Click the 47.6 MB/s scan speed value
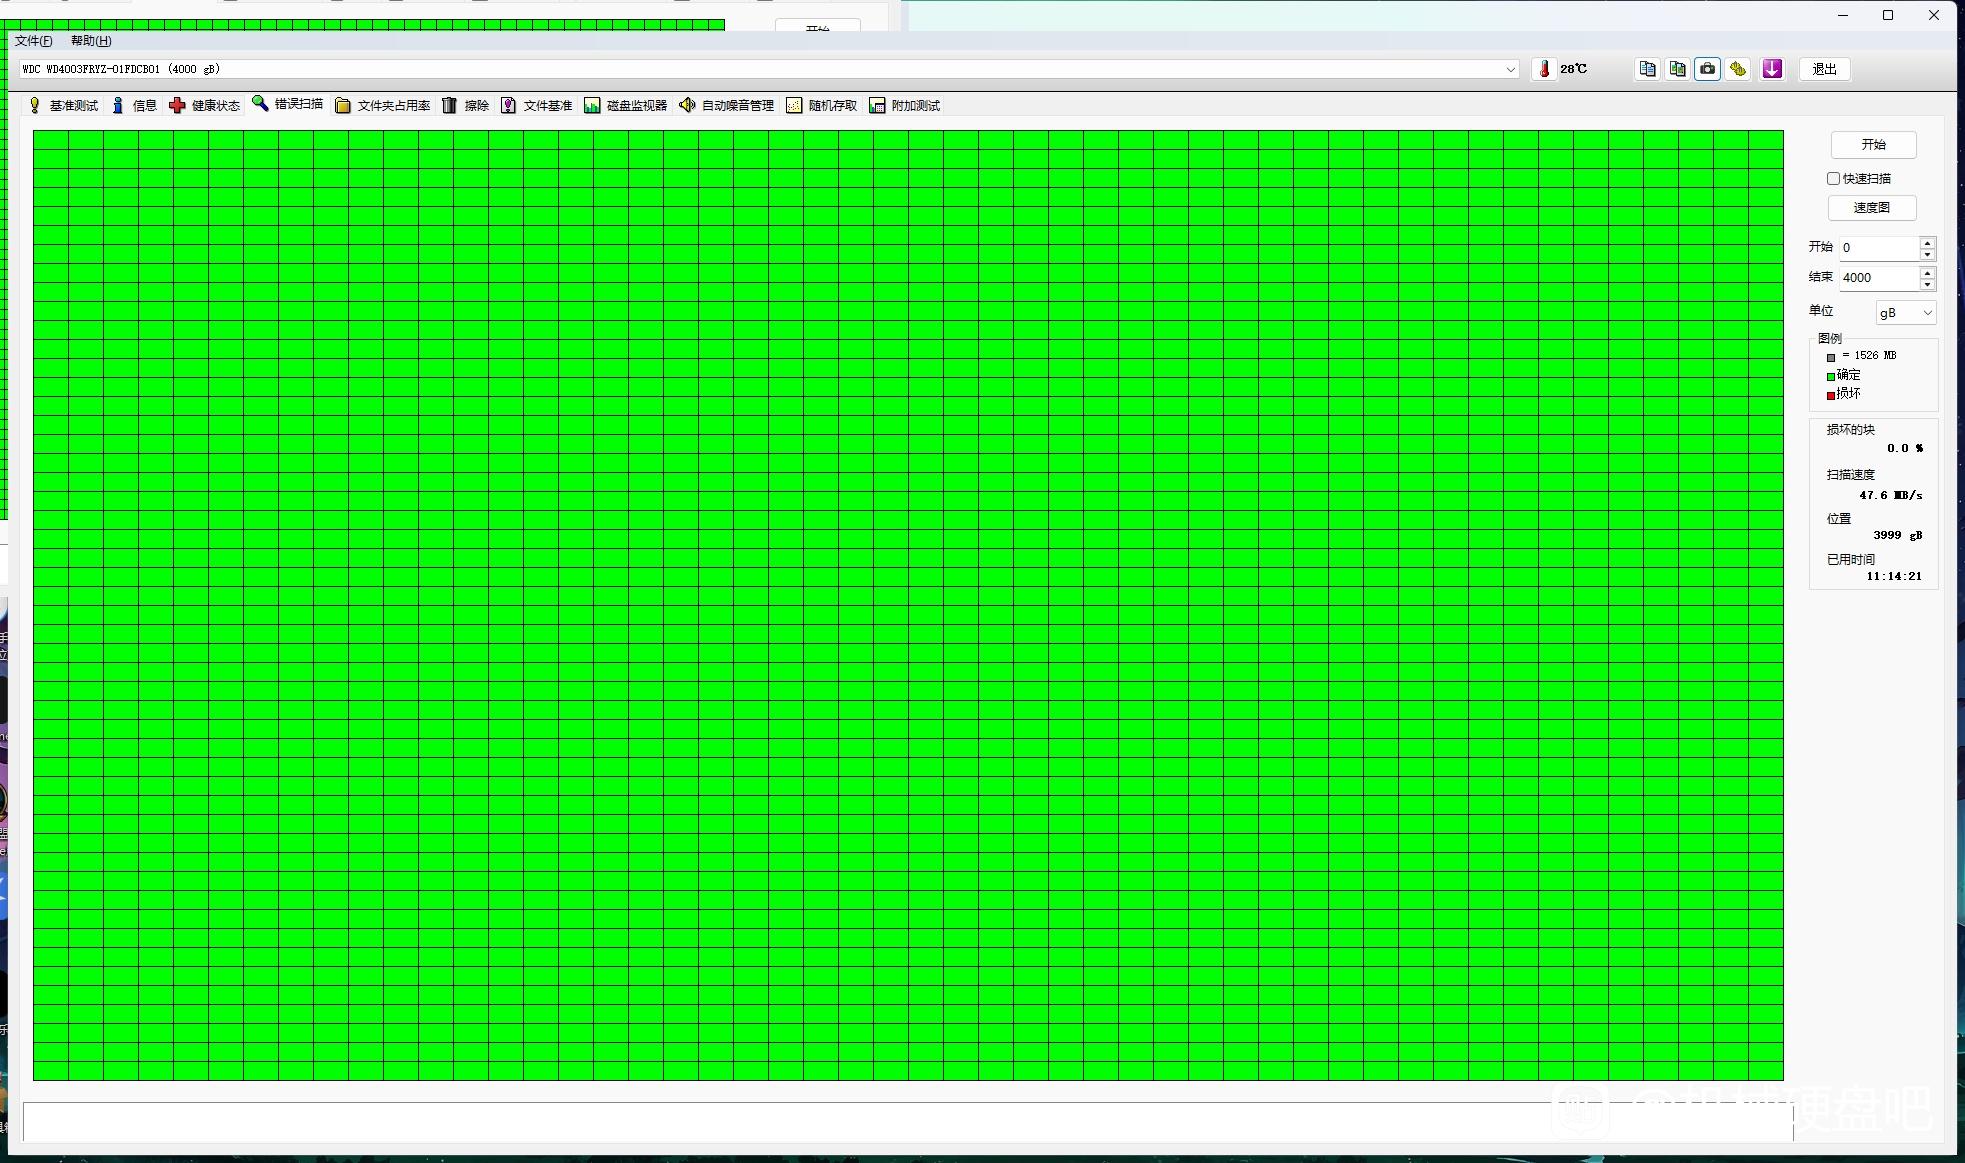 click(1890, 495)
